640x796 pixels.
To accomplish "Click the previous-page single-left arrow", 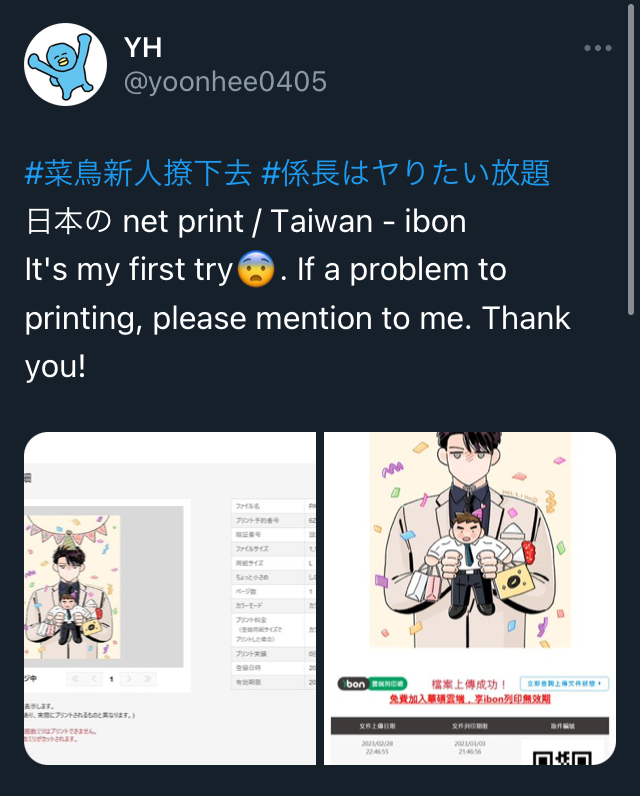I will click(94, 679).
